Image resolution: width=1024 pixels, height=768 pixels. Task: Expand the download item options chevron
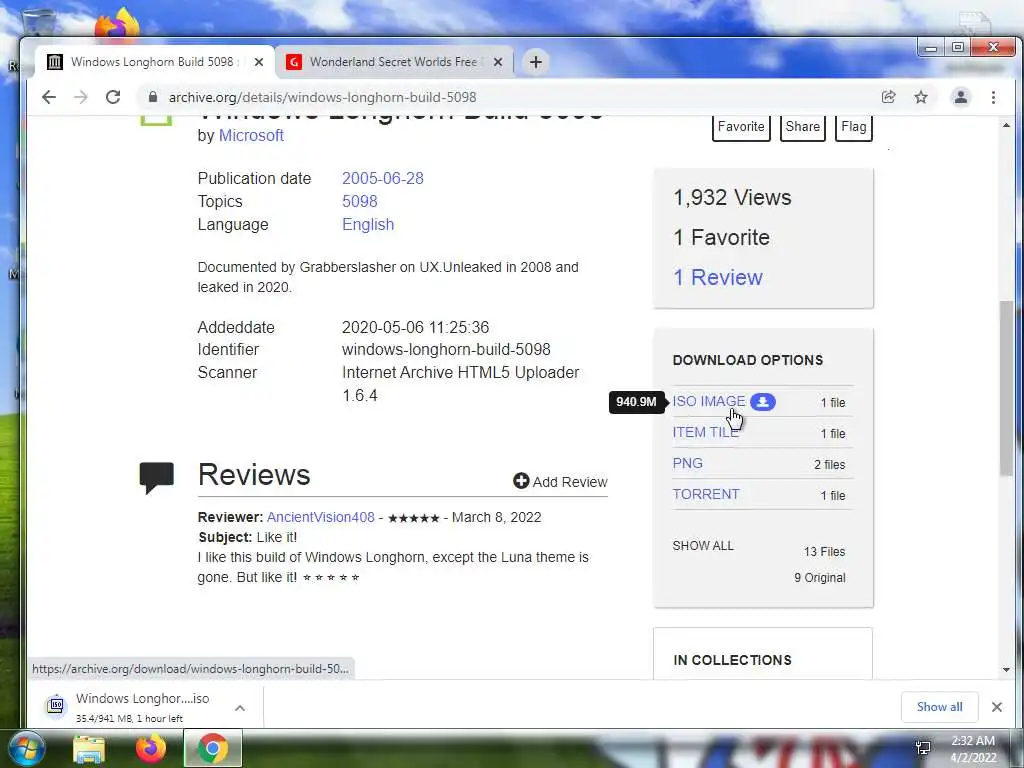pos(240,708)
